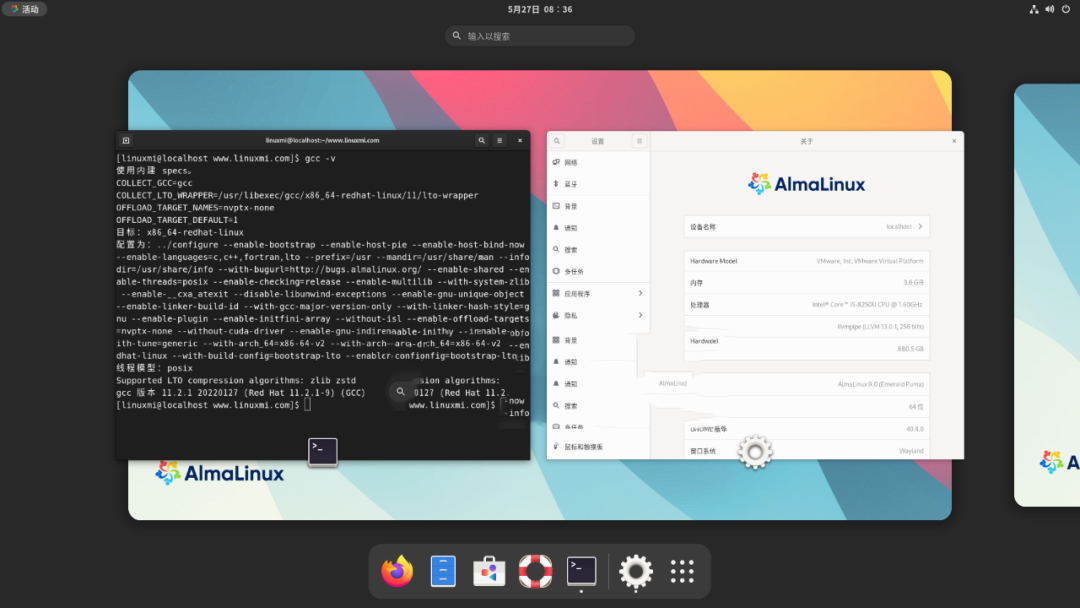This screenshot has width=1080, height=608.
Task: Expand 应用程序 via its chevron
Action: [x=640, y=294]
